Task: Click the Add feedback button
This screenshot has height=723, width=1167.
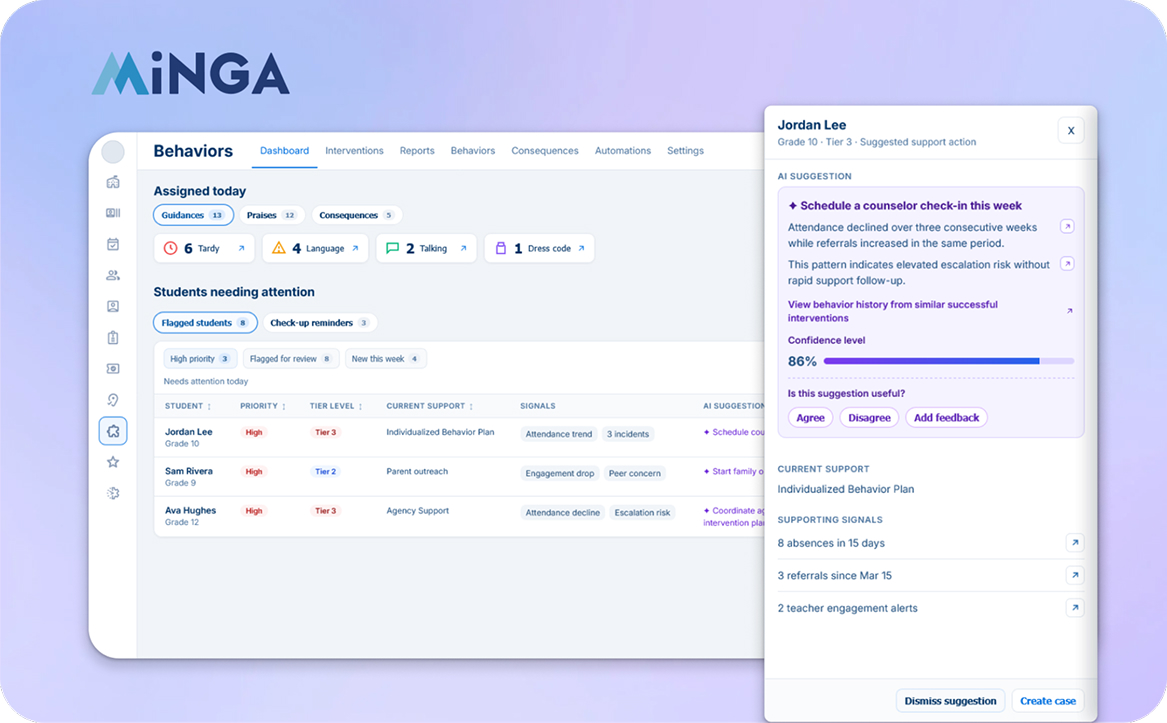Action: 947,418
